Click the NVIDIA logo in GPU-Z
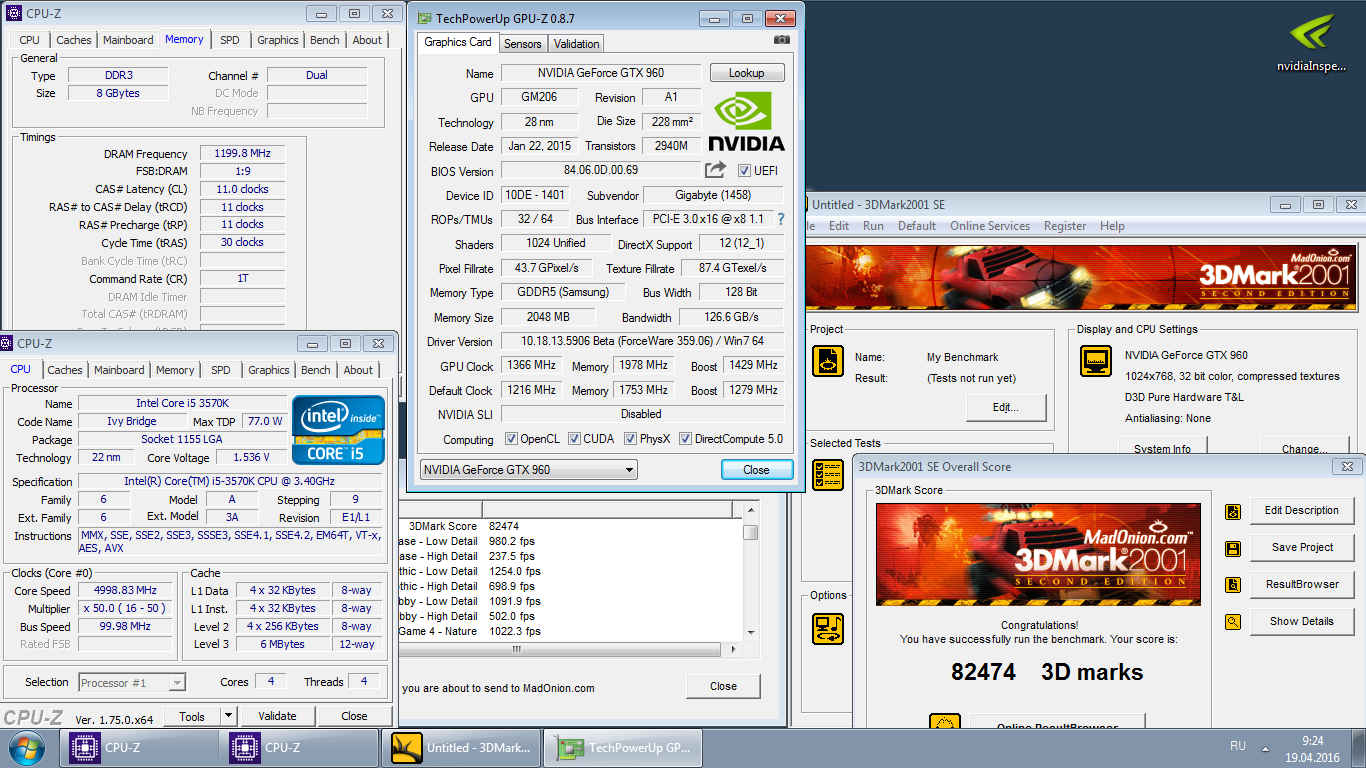 point(746,122)
